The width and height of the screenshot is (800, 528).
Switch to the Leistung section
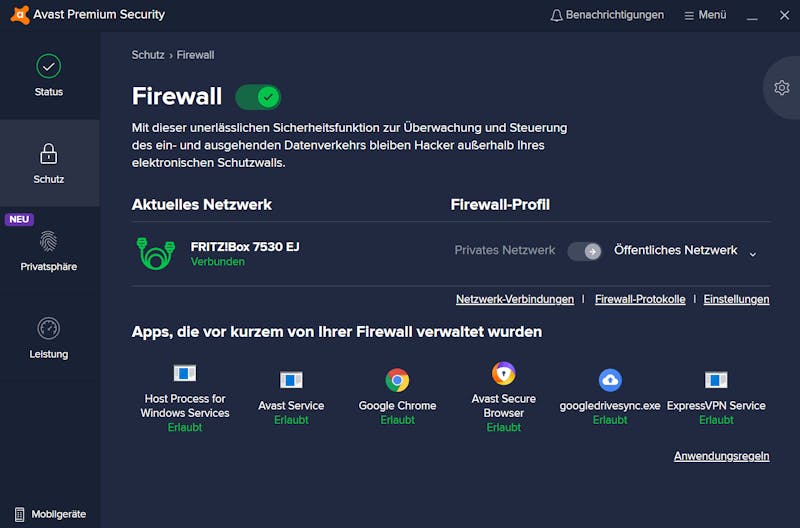click(x=49, y=338)
